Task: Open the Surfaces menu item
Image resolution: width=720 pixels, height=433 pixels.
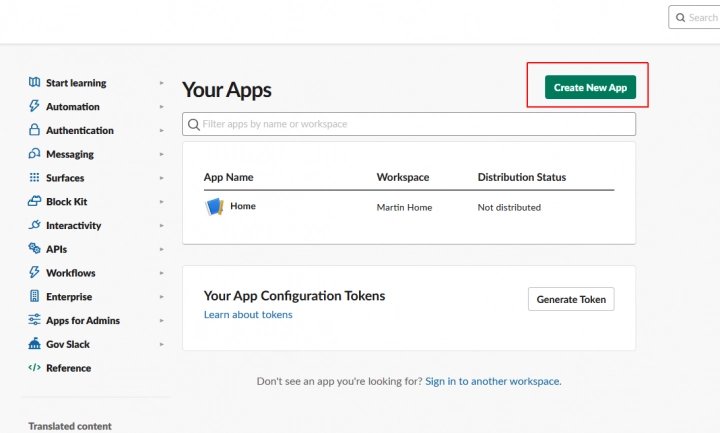Action: [65, 178]
